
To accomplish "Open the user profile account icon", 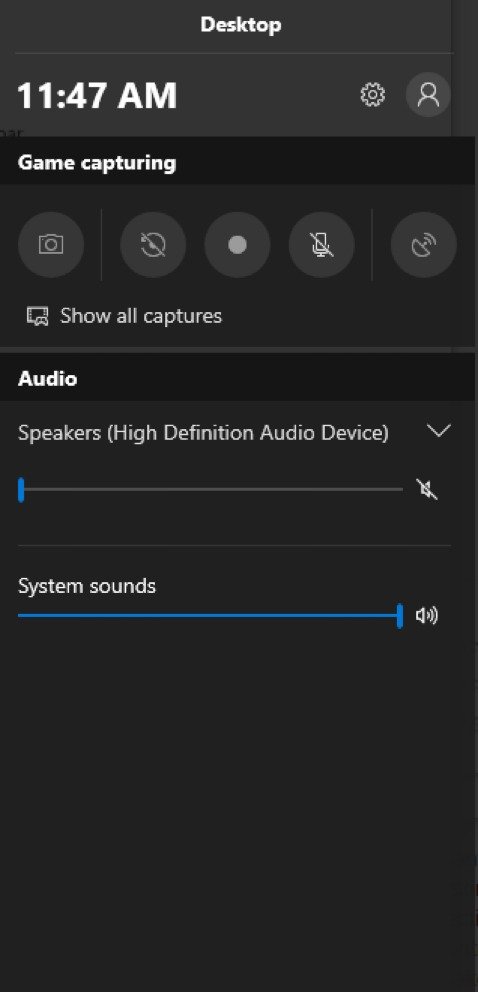I will pos(428,95).
